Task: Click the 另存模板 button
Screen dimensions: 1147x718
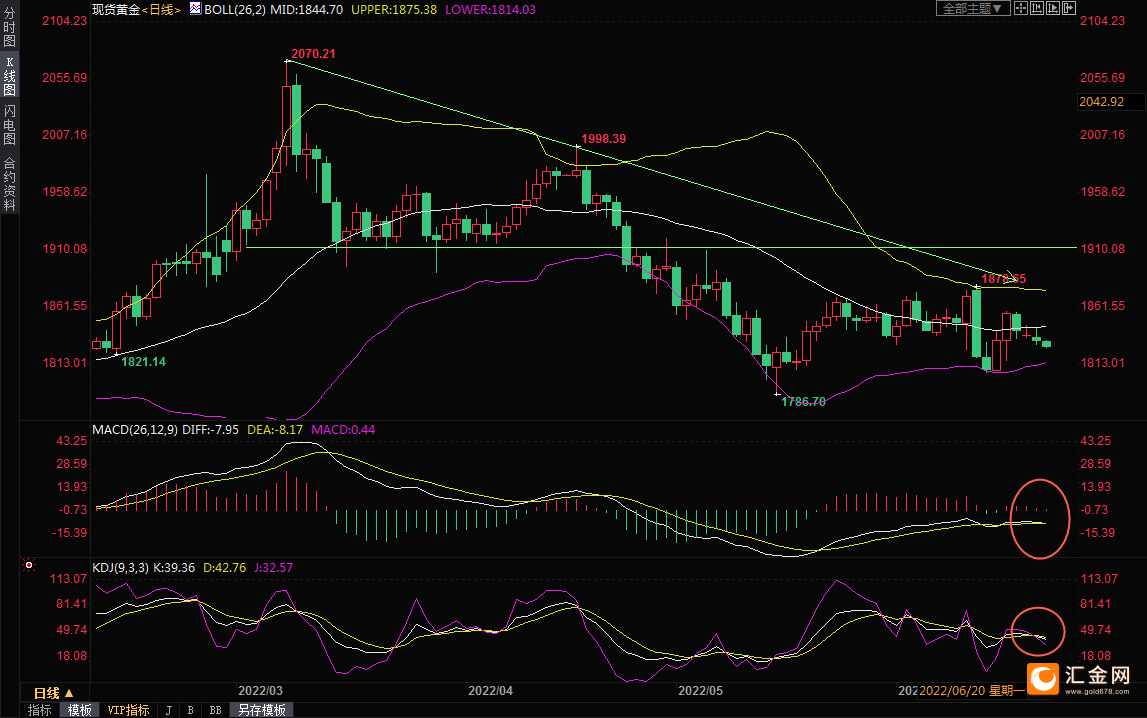Action: tap(262, 710)
